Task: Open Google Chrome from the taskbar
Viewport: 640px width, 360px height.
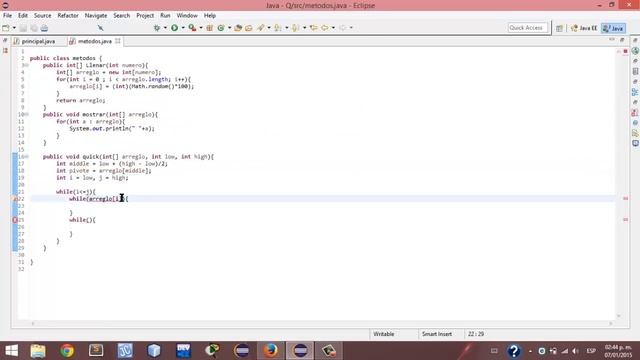Action: pyautogui.click(x=67, y=351)
